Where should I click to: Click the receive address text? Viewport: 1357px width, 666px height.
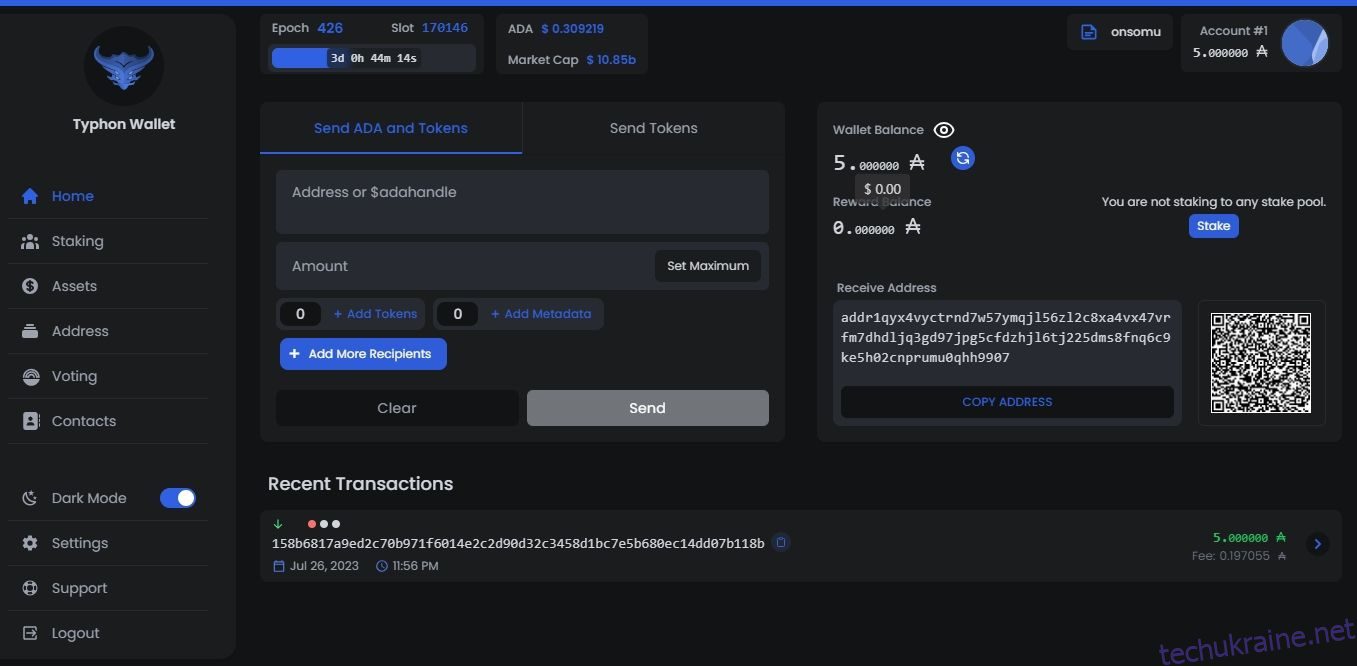[x=1006, y=337]
